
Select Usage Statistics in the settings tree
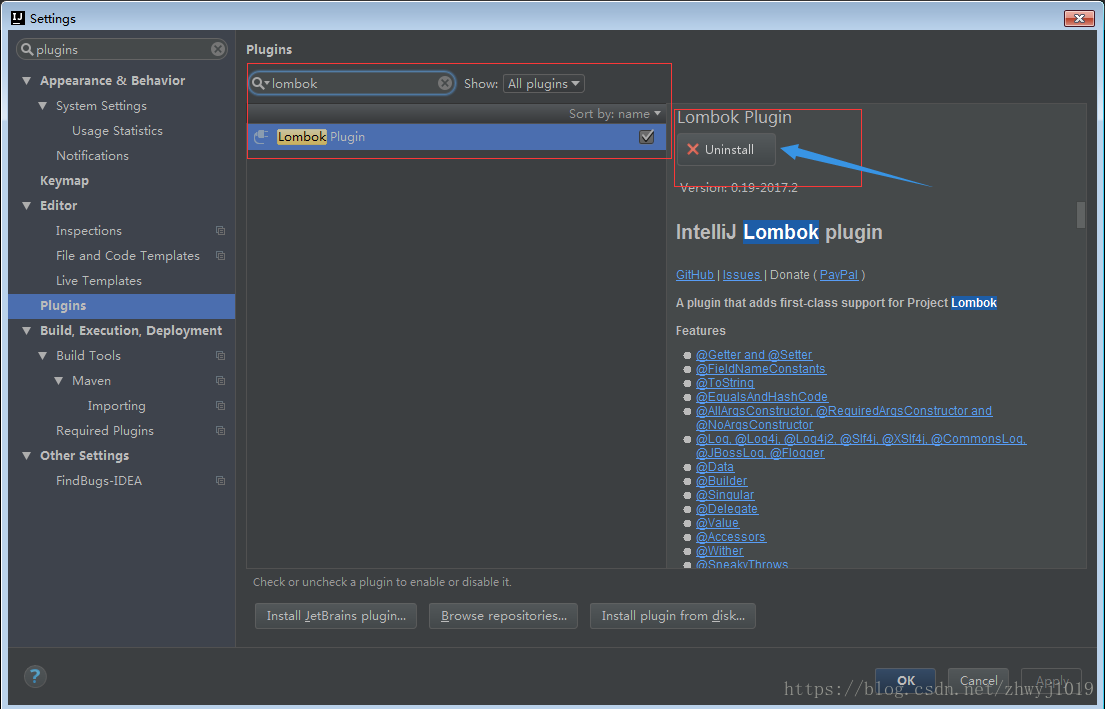[x=117, y=130]
